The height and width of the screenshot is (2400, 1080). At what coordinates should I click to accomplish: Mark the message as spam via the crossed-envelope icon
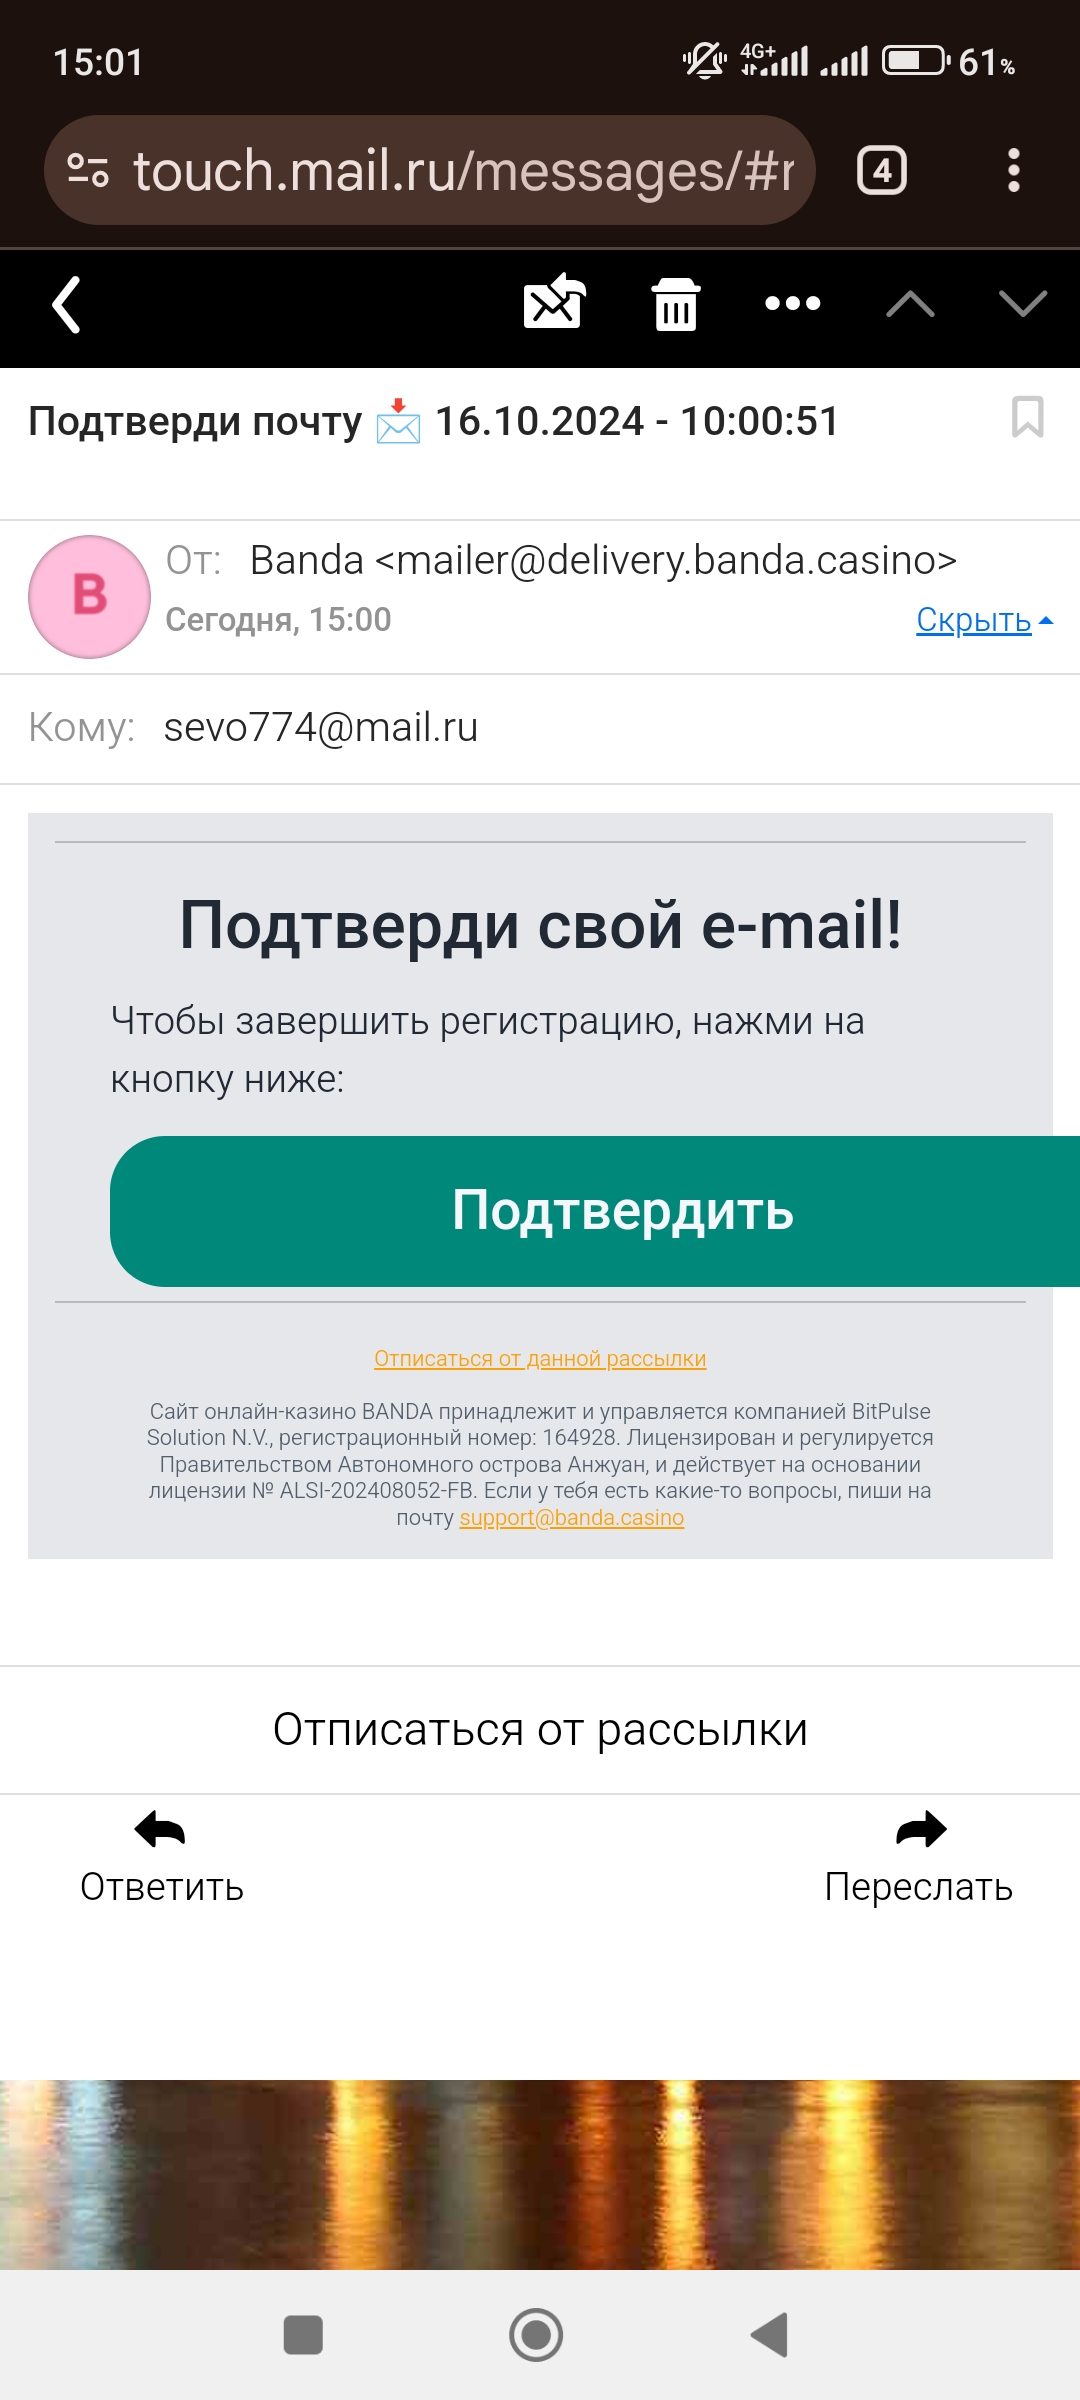pyautogui.click(x=554, y=302)
